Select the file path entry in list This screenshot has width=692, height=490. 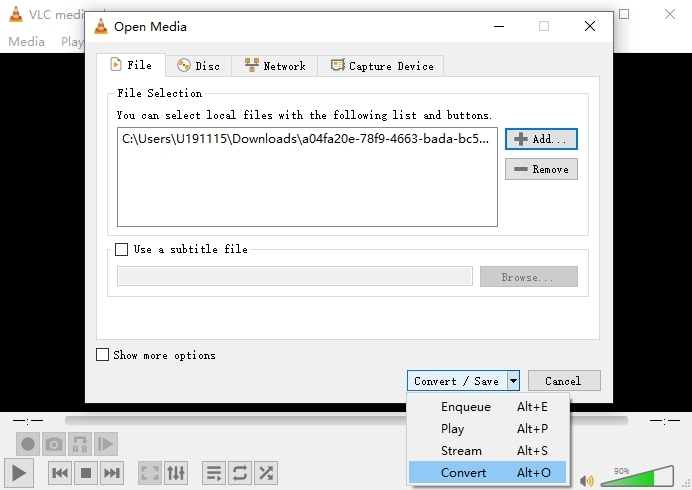(x=305, y=139)
